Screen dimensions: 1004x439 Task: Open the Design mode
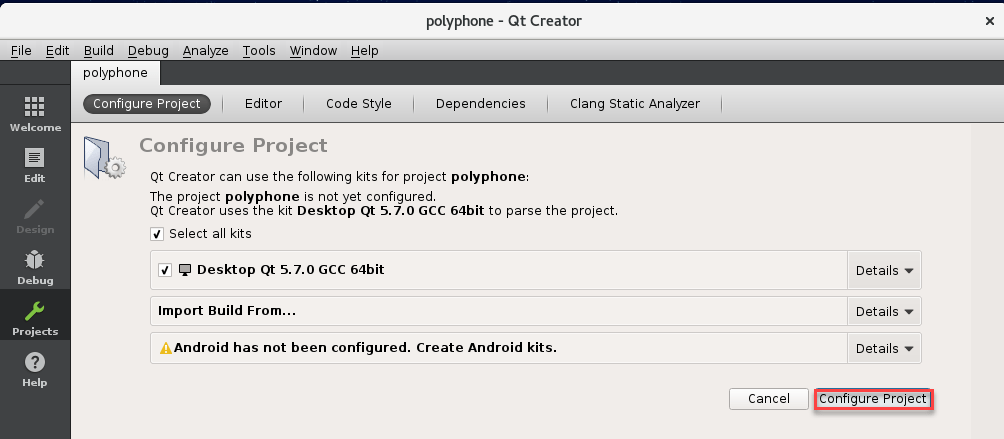point(35,216)
